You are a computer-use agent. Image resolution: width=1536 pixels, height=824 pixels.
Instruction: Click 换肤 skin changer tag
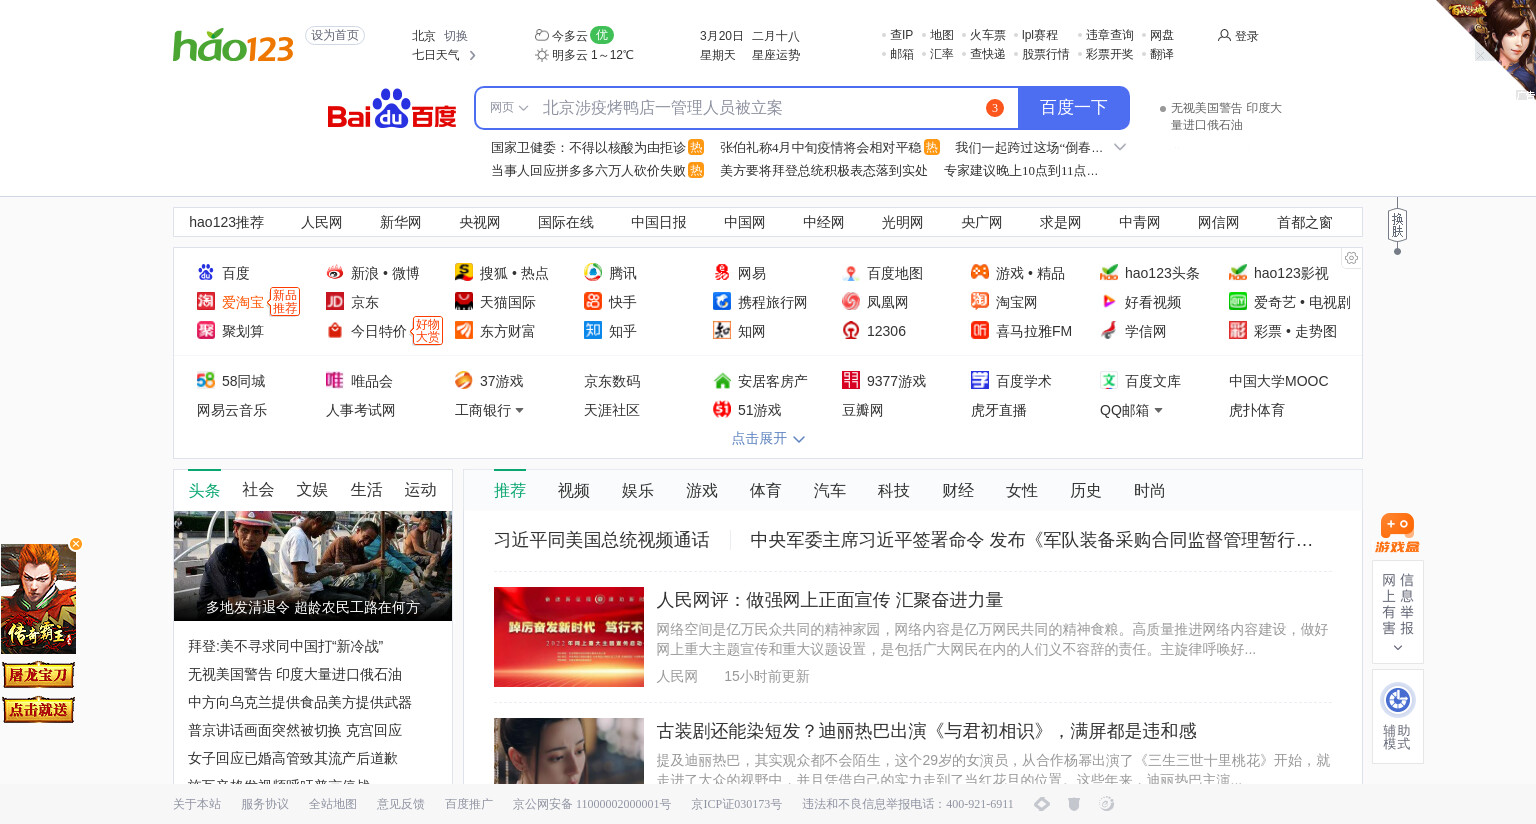pos(1397,225)
